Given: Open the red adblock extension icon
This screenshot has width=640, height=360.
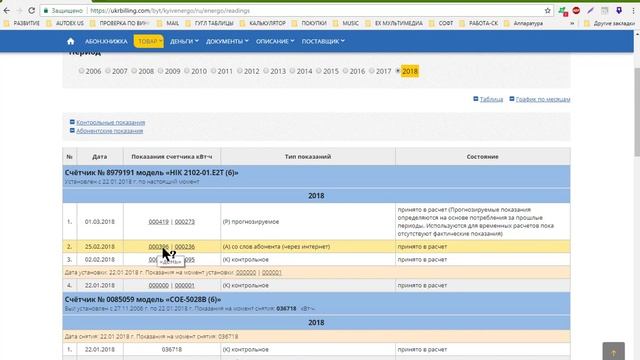Looking at the screenshot, I should (x=576, y=11).
